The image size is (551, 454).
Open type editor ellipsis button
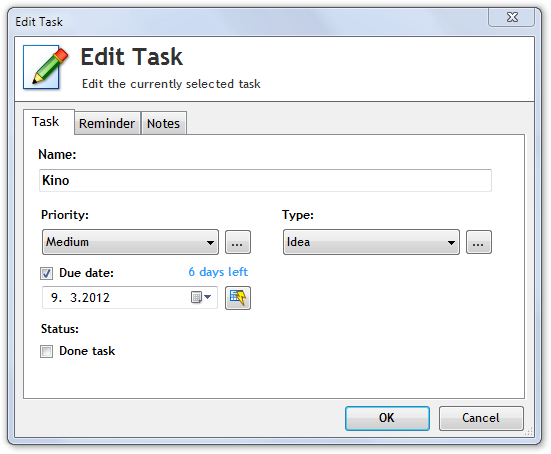click(x=479, y=242)
